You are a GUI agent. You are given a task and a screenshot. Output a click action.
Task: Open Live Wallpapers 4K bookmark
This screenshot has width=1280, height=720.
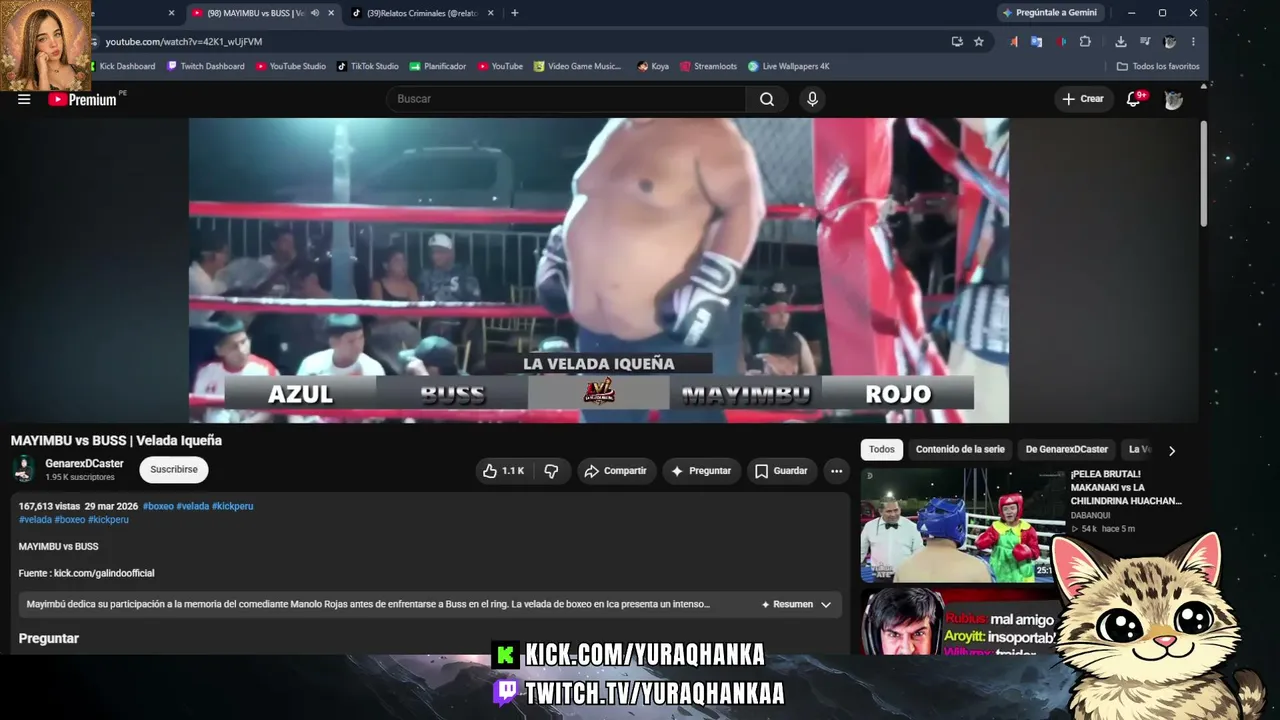pos(789,66)
